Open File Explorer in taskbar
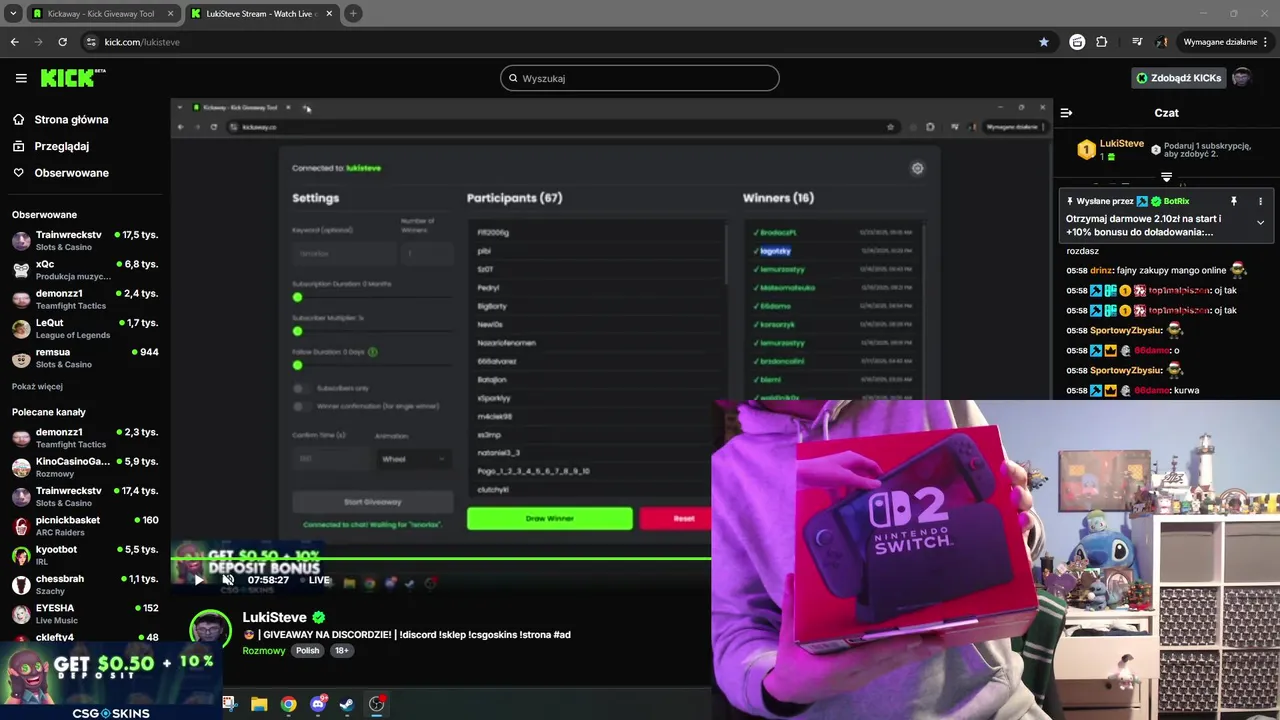 point(259,704)
